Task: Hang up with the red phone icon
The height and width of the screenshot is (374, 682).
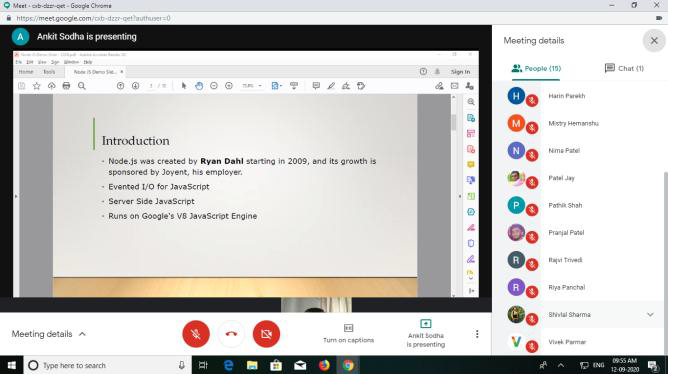Action: (x=231, y=334)
